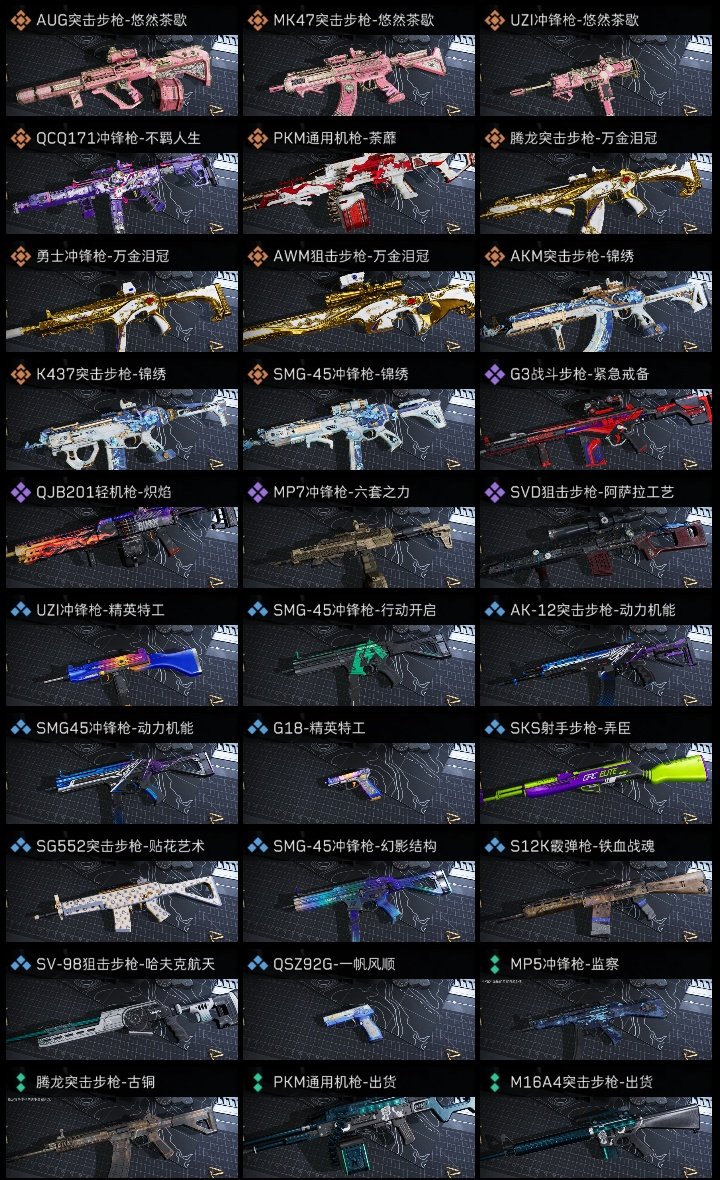This screenshot has width=720, height=1180.
Task: Open the MP7冲锋枪-六套之力 skin card
Action: coord(359,533)
